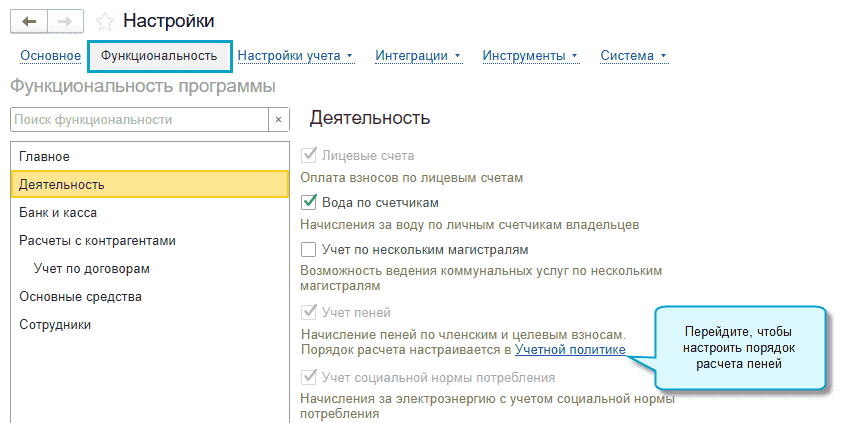The height and width of the screenshot is (423, 843).
Task: Open the Система dropdown menu
Action: tap(633, 56)
